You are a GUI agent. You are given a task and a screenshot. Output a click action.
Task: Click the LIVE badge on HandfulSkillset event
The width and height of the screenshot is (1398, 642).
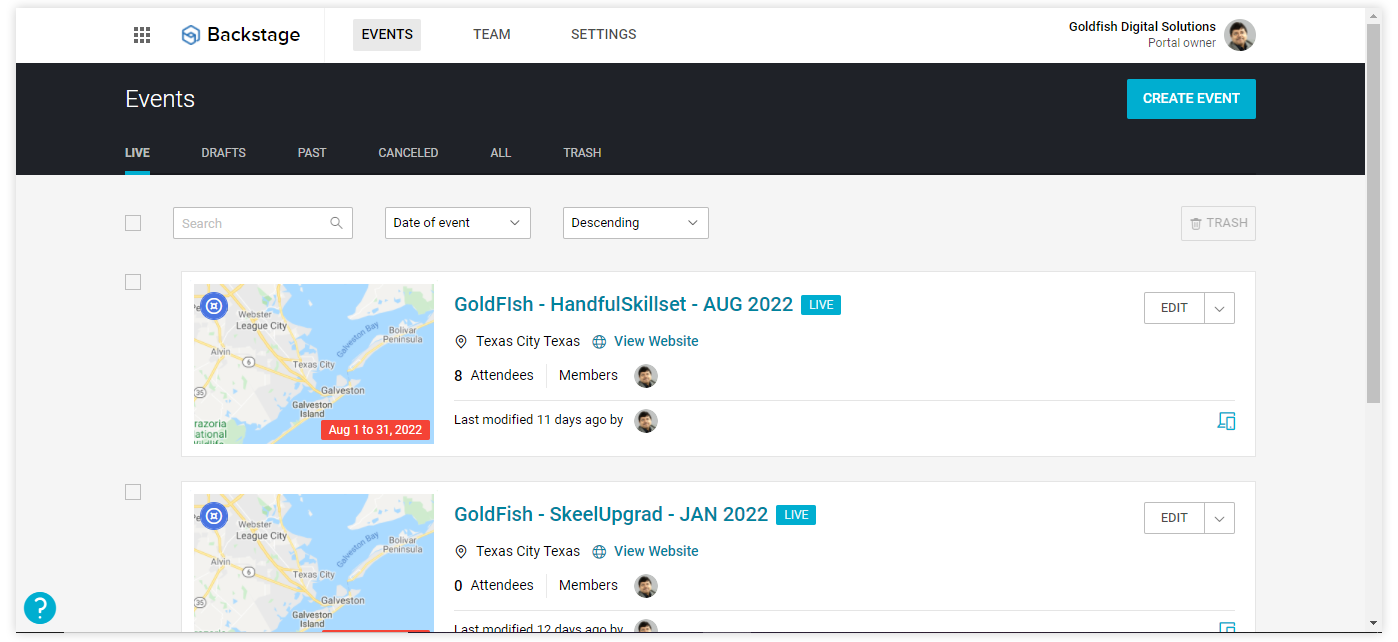pyautogui.click(x=821, y=305)
